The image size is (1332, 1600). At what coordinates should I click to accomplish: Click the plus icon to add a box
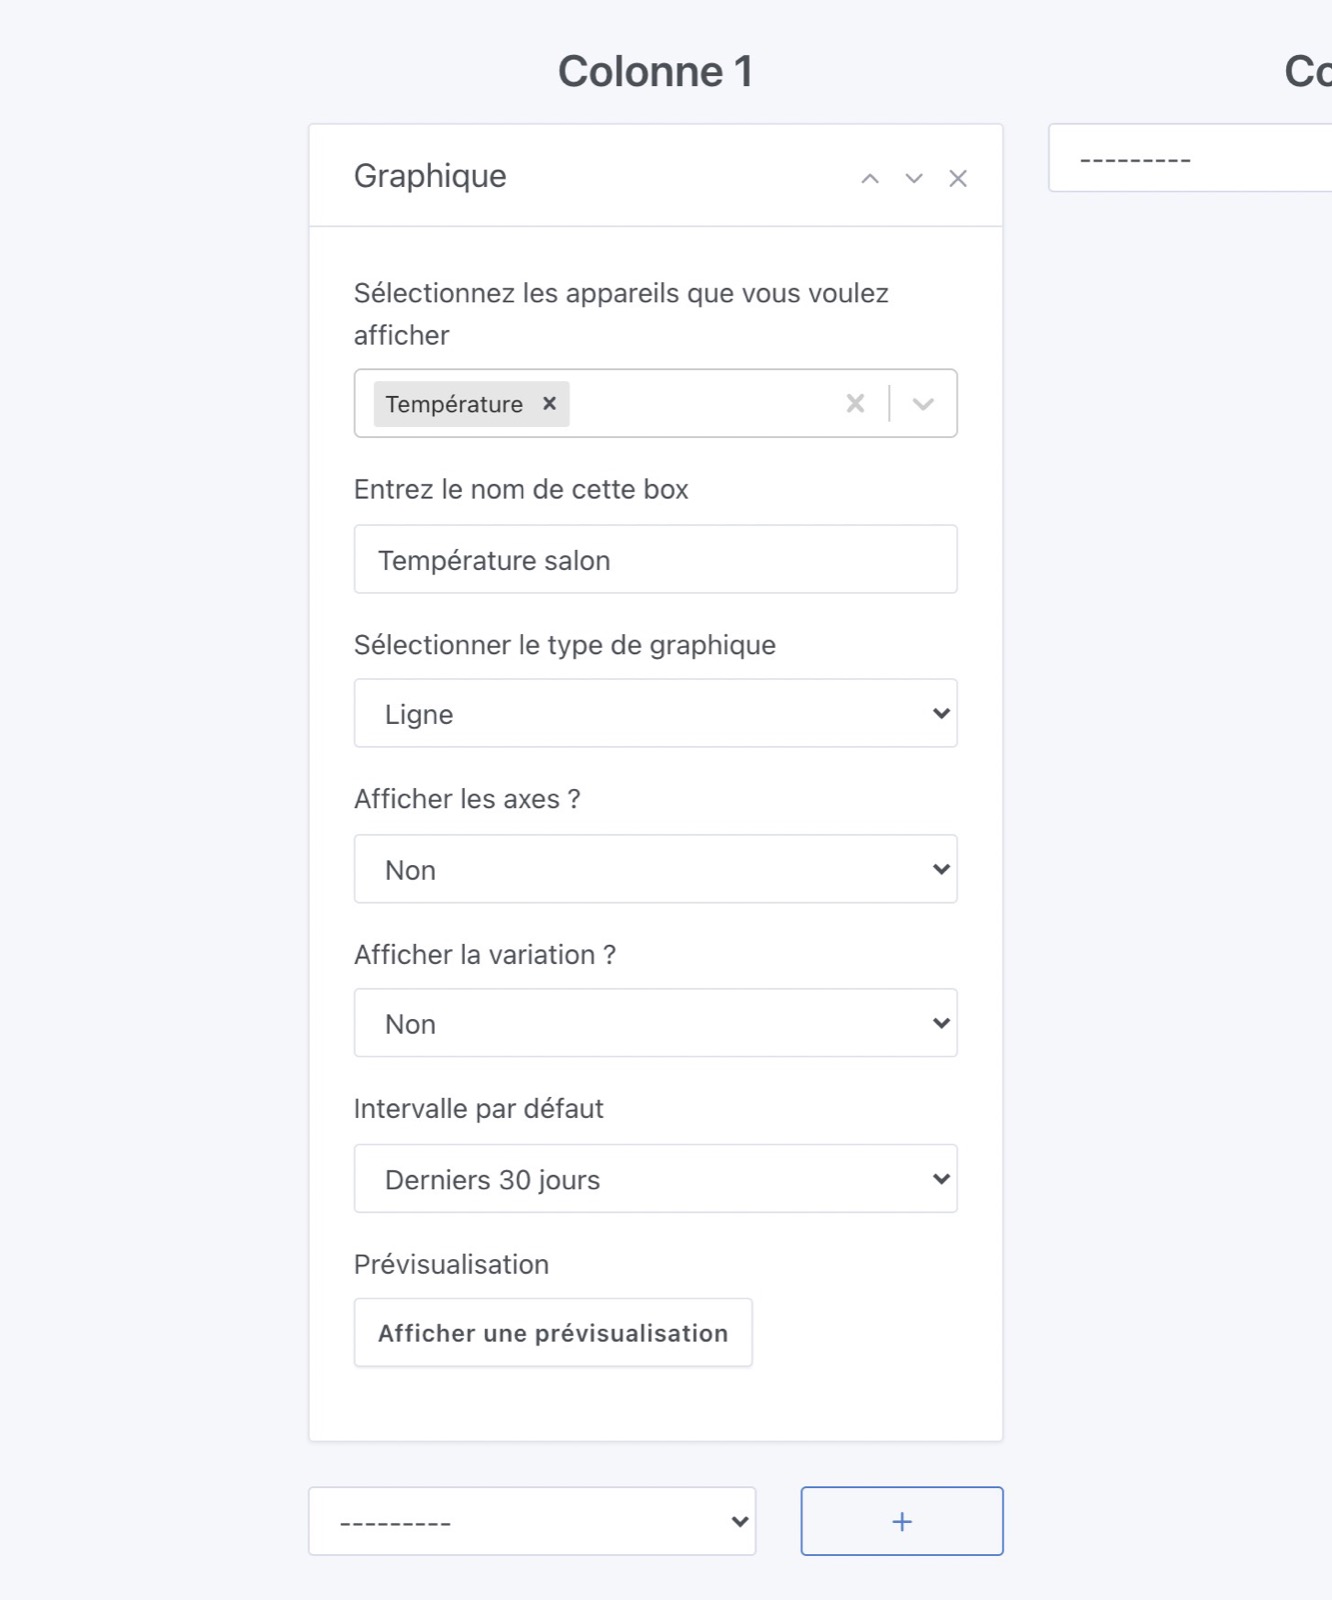coord(901,1520)
